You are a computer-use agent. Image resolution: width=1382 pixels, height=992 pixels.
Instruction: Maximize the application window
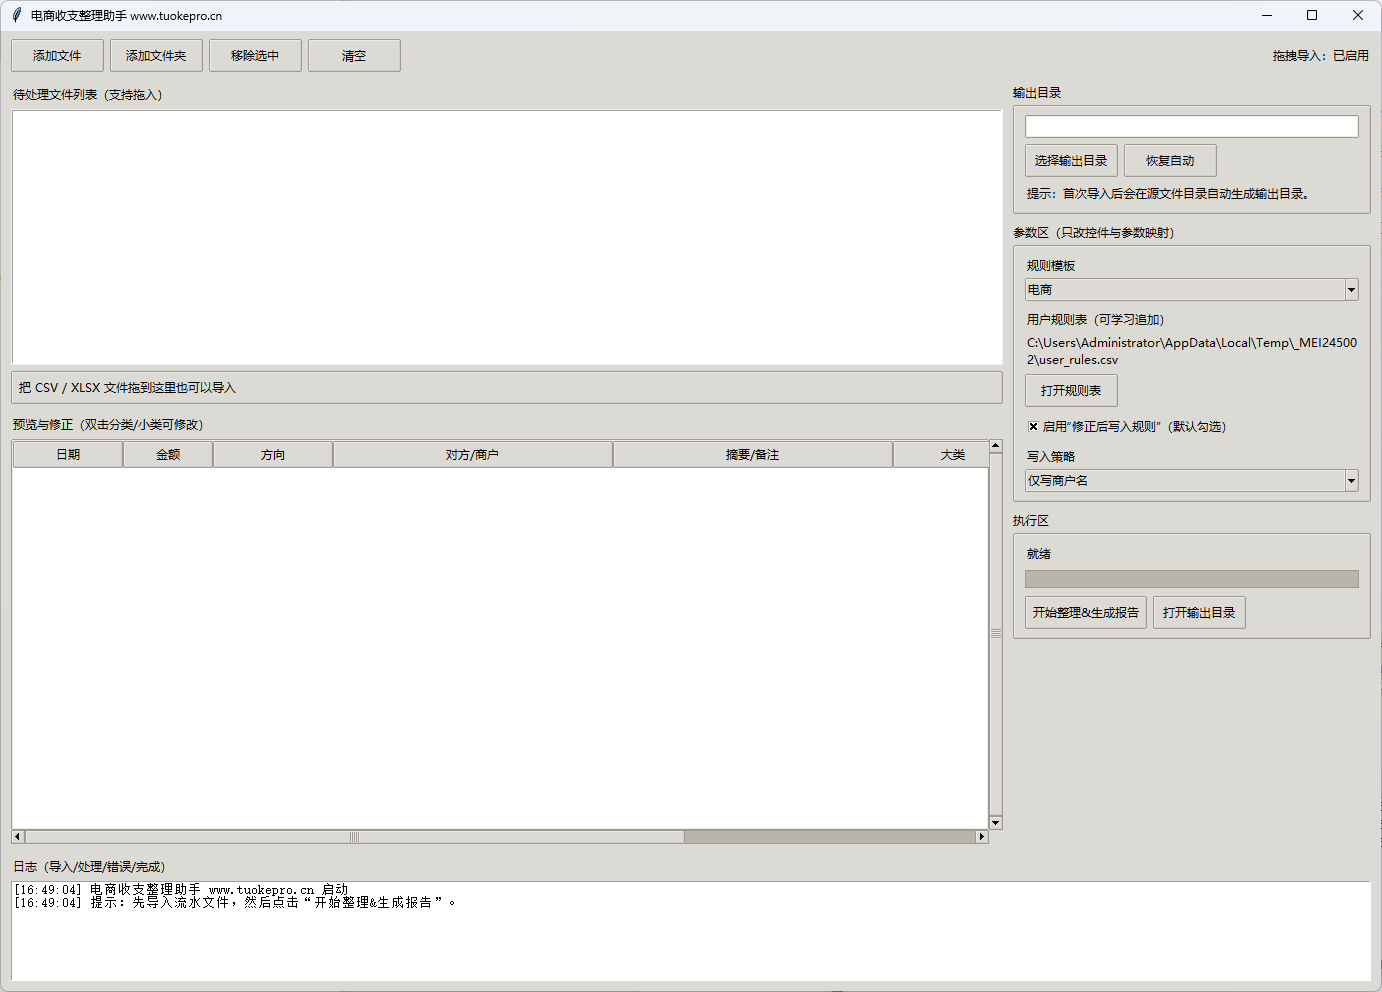click(x=1312, y=15)
